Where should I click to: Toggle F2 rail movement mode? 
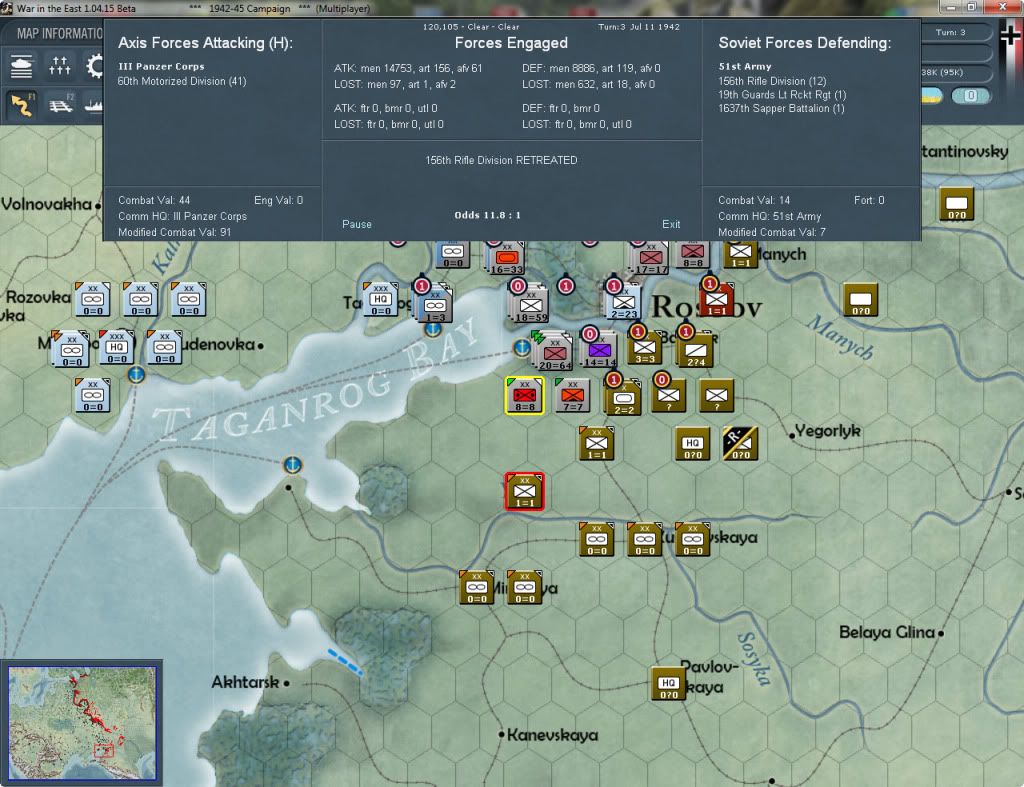click(61, 104)
